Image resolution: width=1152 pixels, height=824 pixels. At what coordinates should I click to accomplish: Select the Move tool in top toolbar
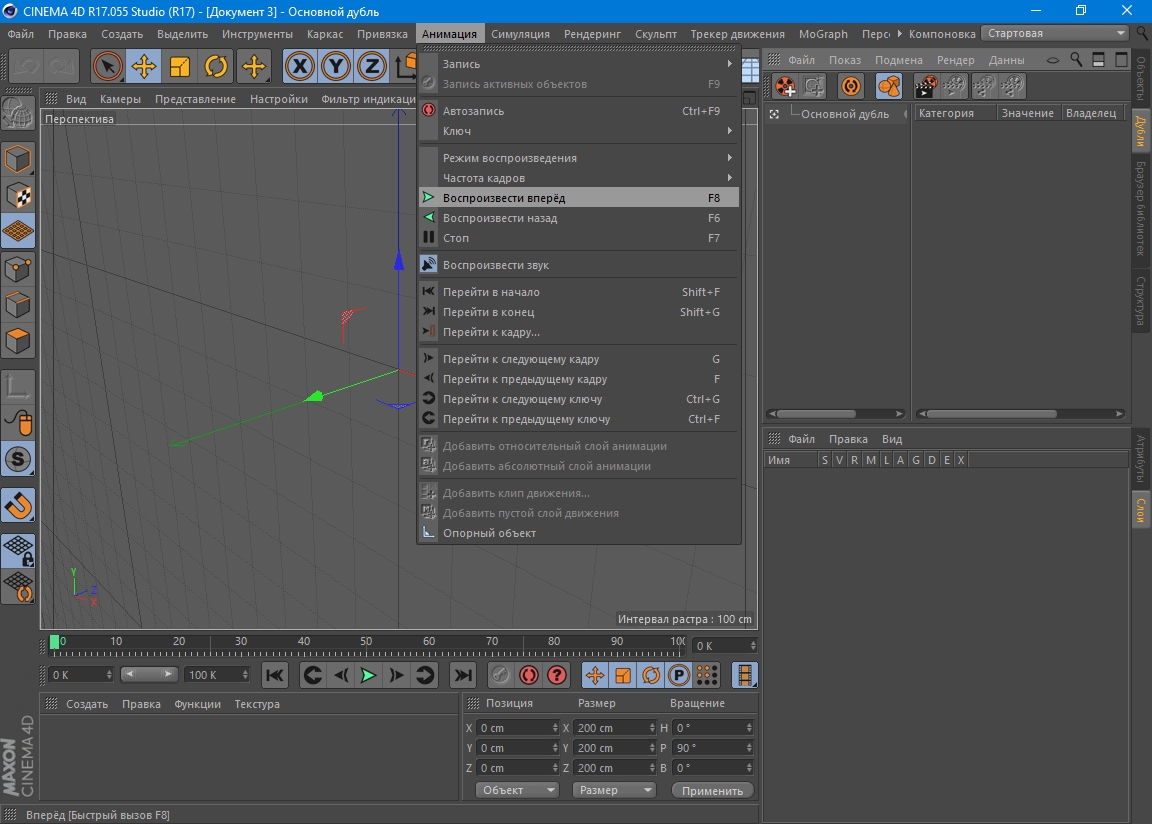tap(144, 67)
